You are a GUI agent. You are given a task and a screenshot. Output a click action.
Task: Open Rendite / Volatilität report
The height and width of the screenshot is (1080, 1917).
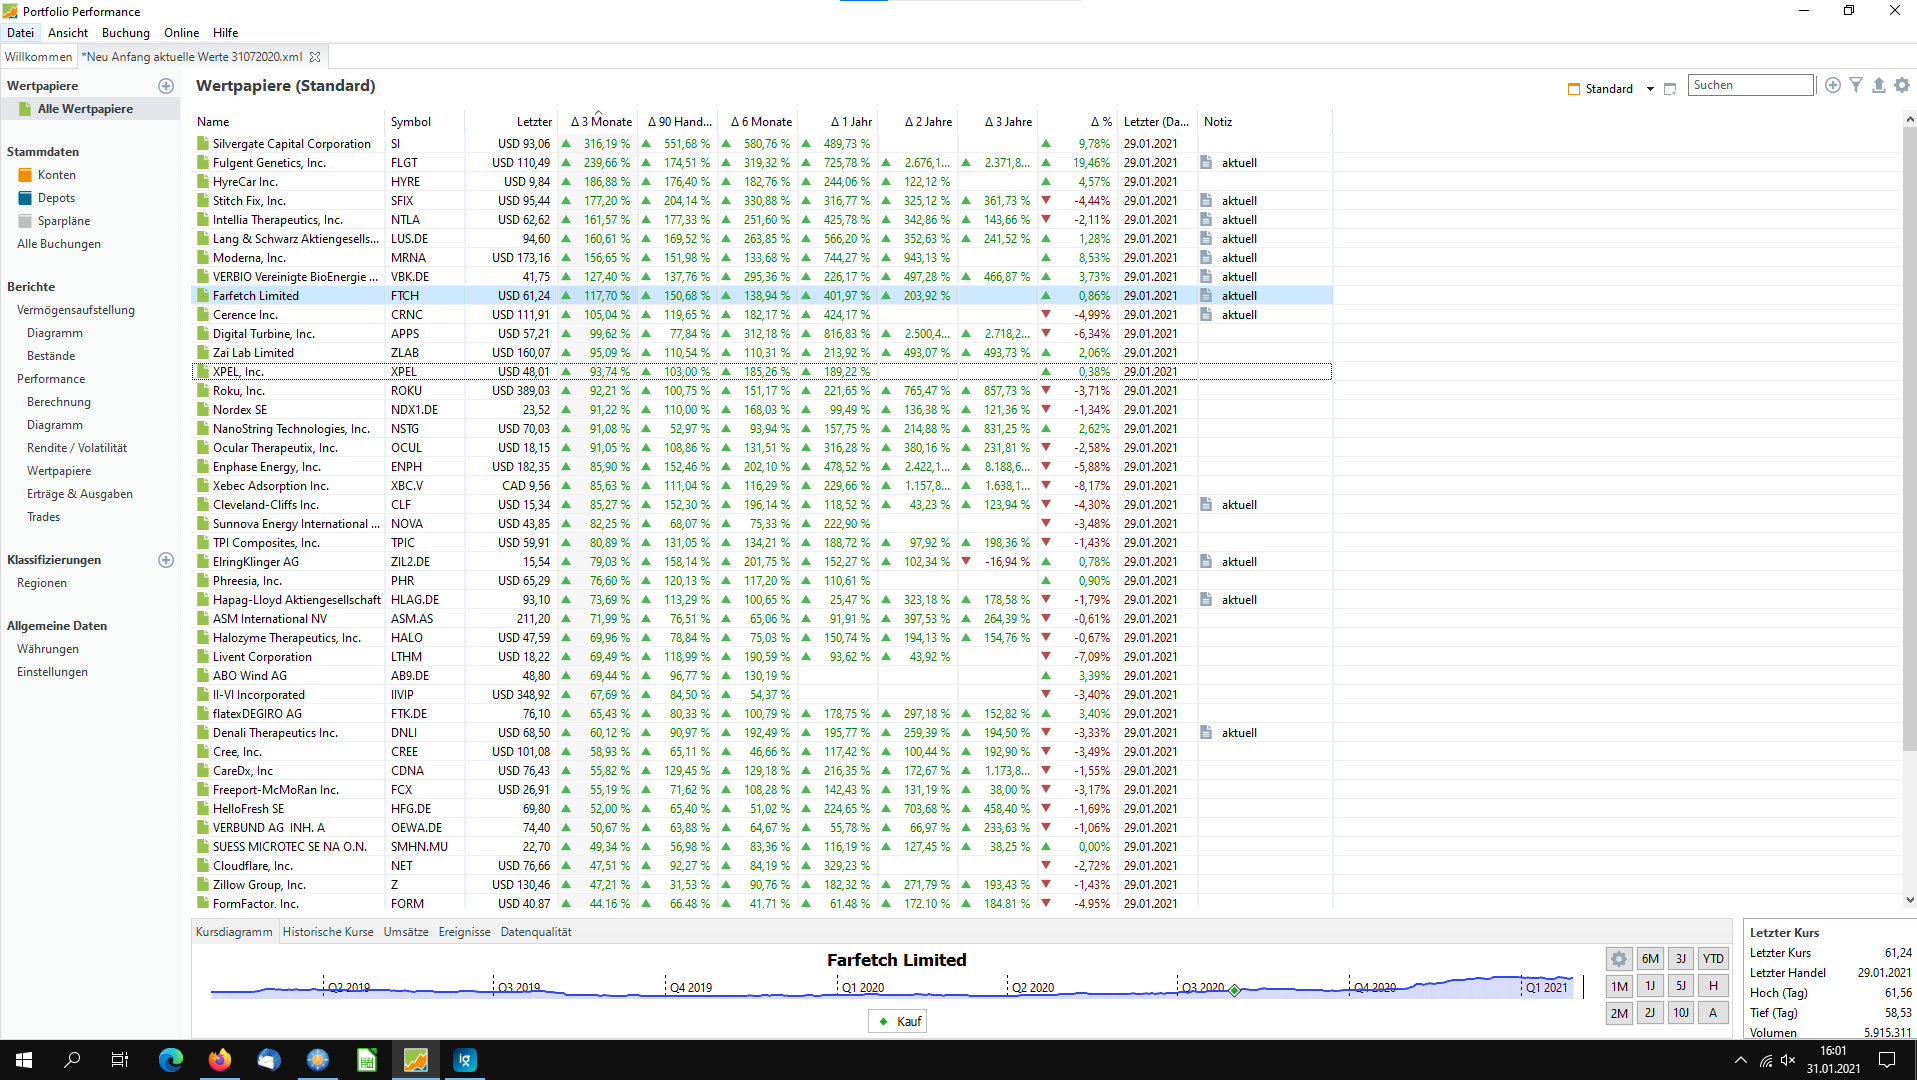click(77, 448)
